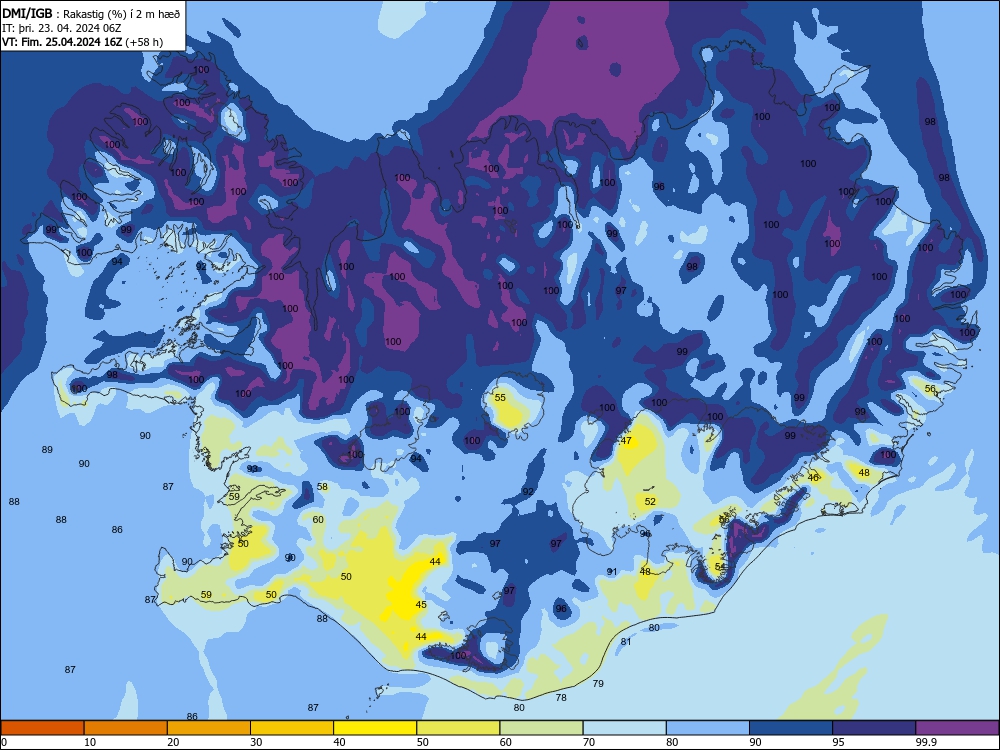The height and width of the screenshot is (750, 1000).
Task: Select the dark navy 95–99.9 legend swatch
Action: (874, 728)
